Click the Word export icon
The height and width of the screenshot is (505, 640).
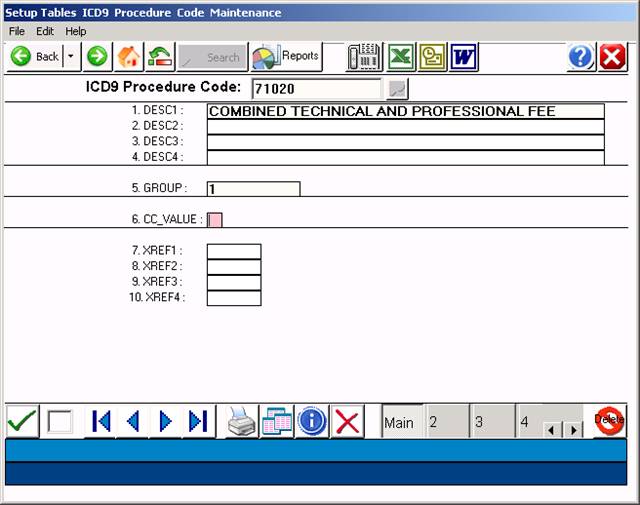click(463, 57)
